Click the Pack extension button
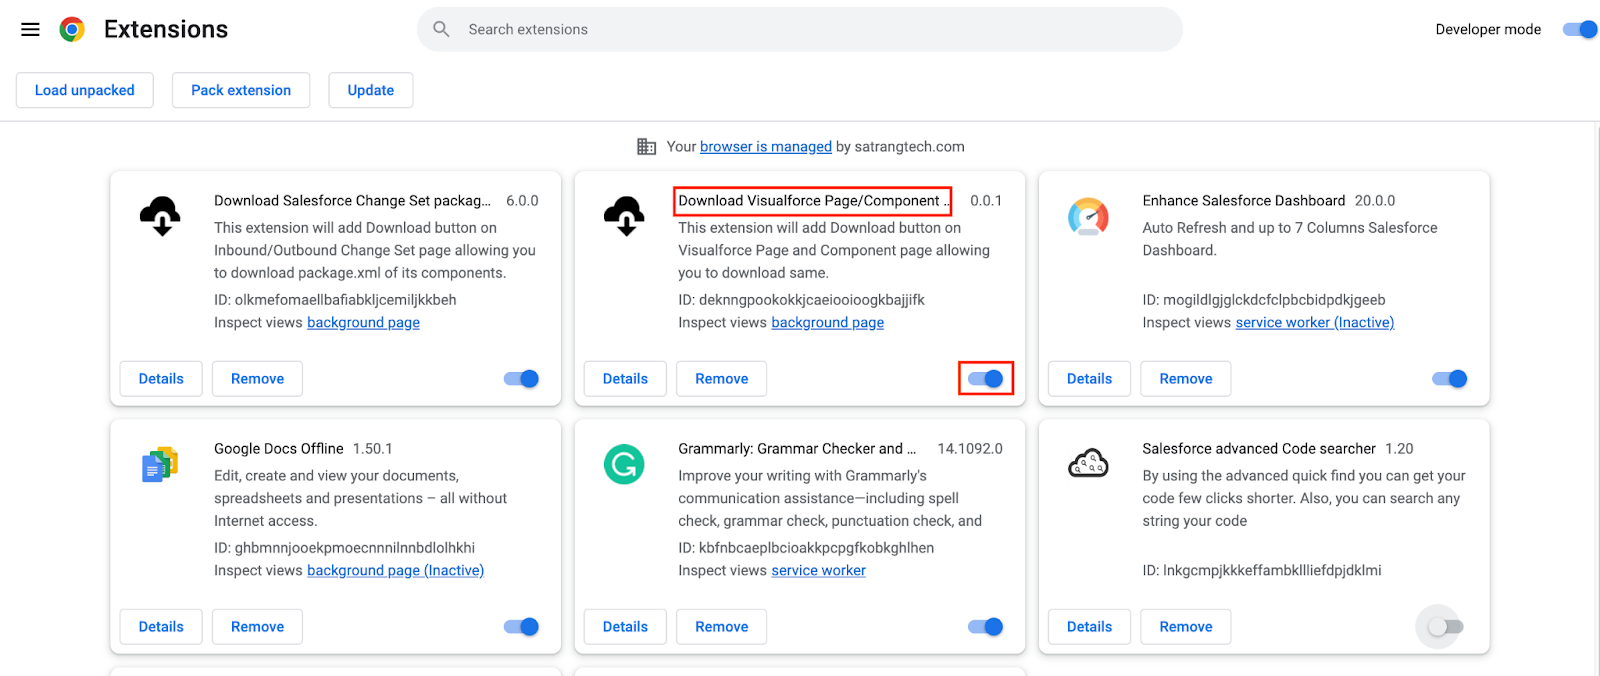The height and width of the screenshot is (676, 1600). point(241,90)
